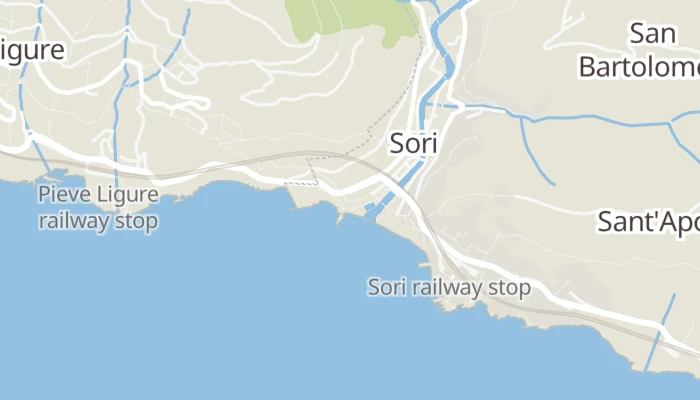Select the Sori railway stop label

pos(449,287)
